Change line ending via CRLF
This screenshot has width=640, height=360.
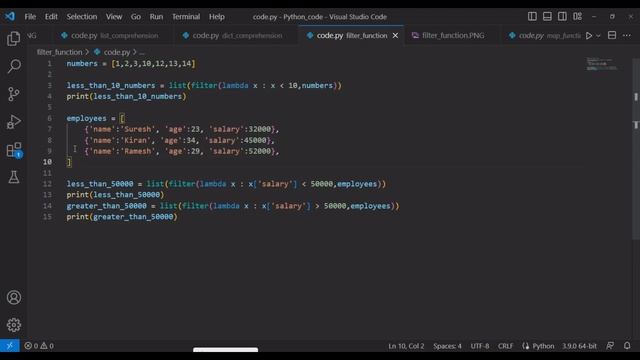505,346
